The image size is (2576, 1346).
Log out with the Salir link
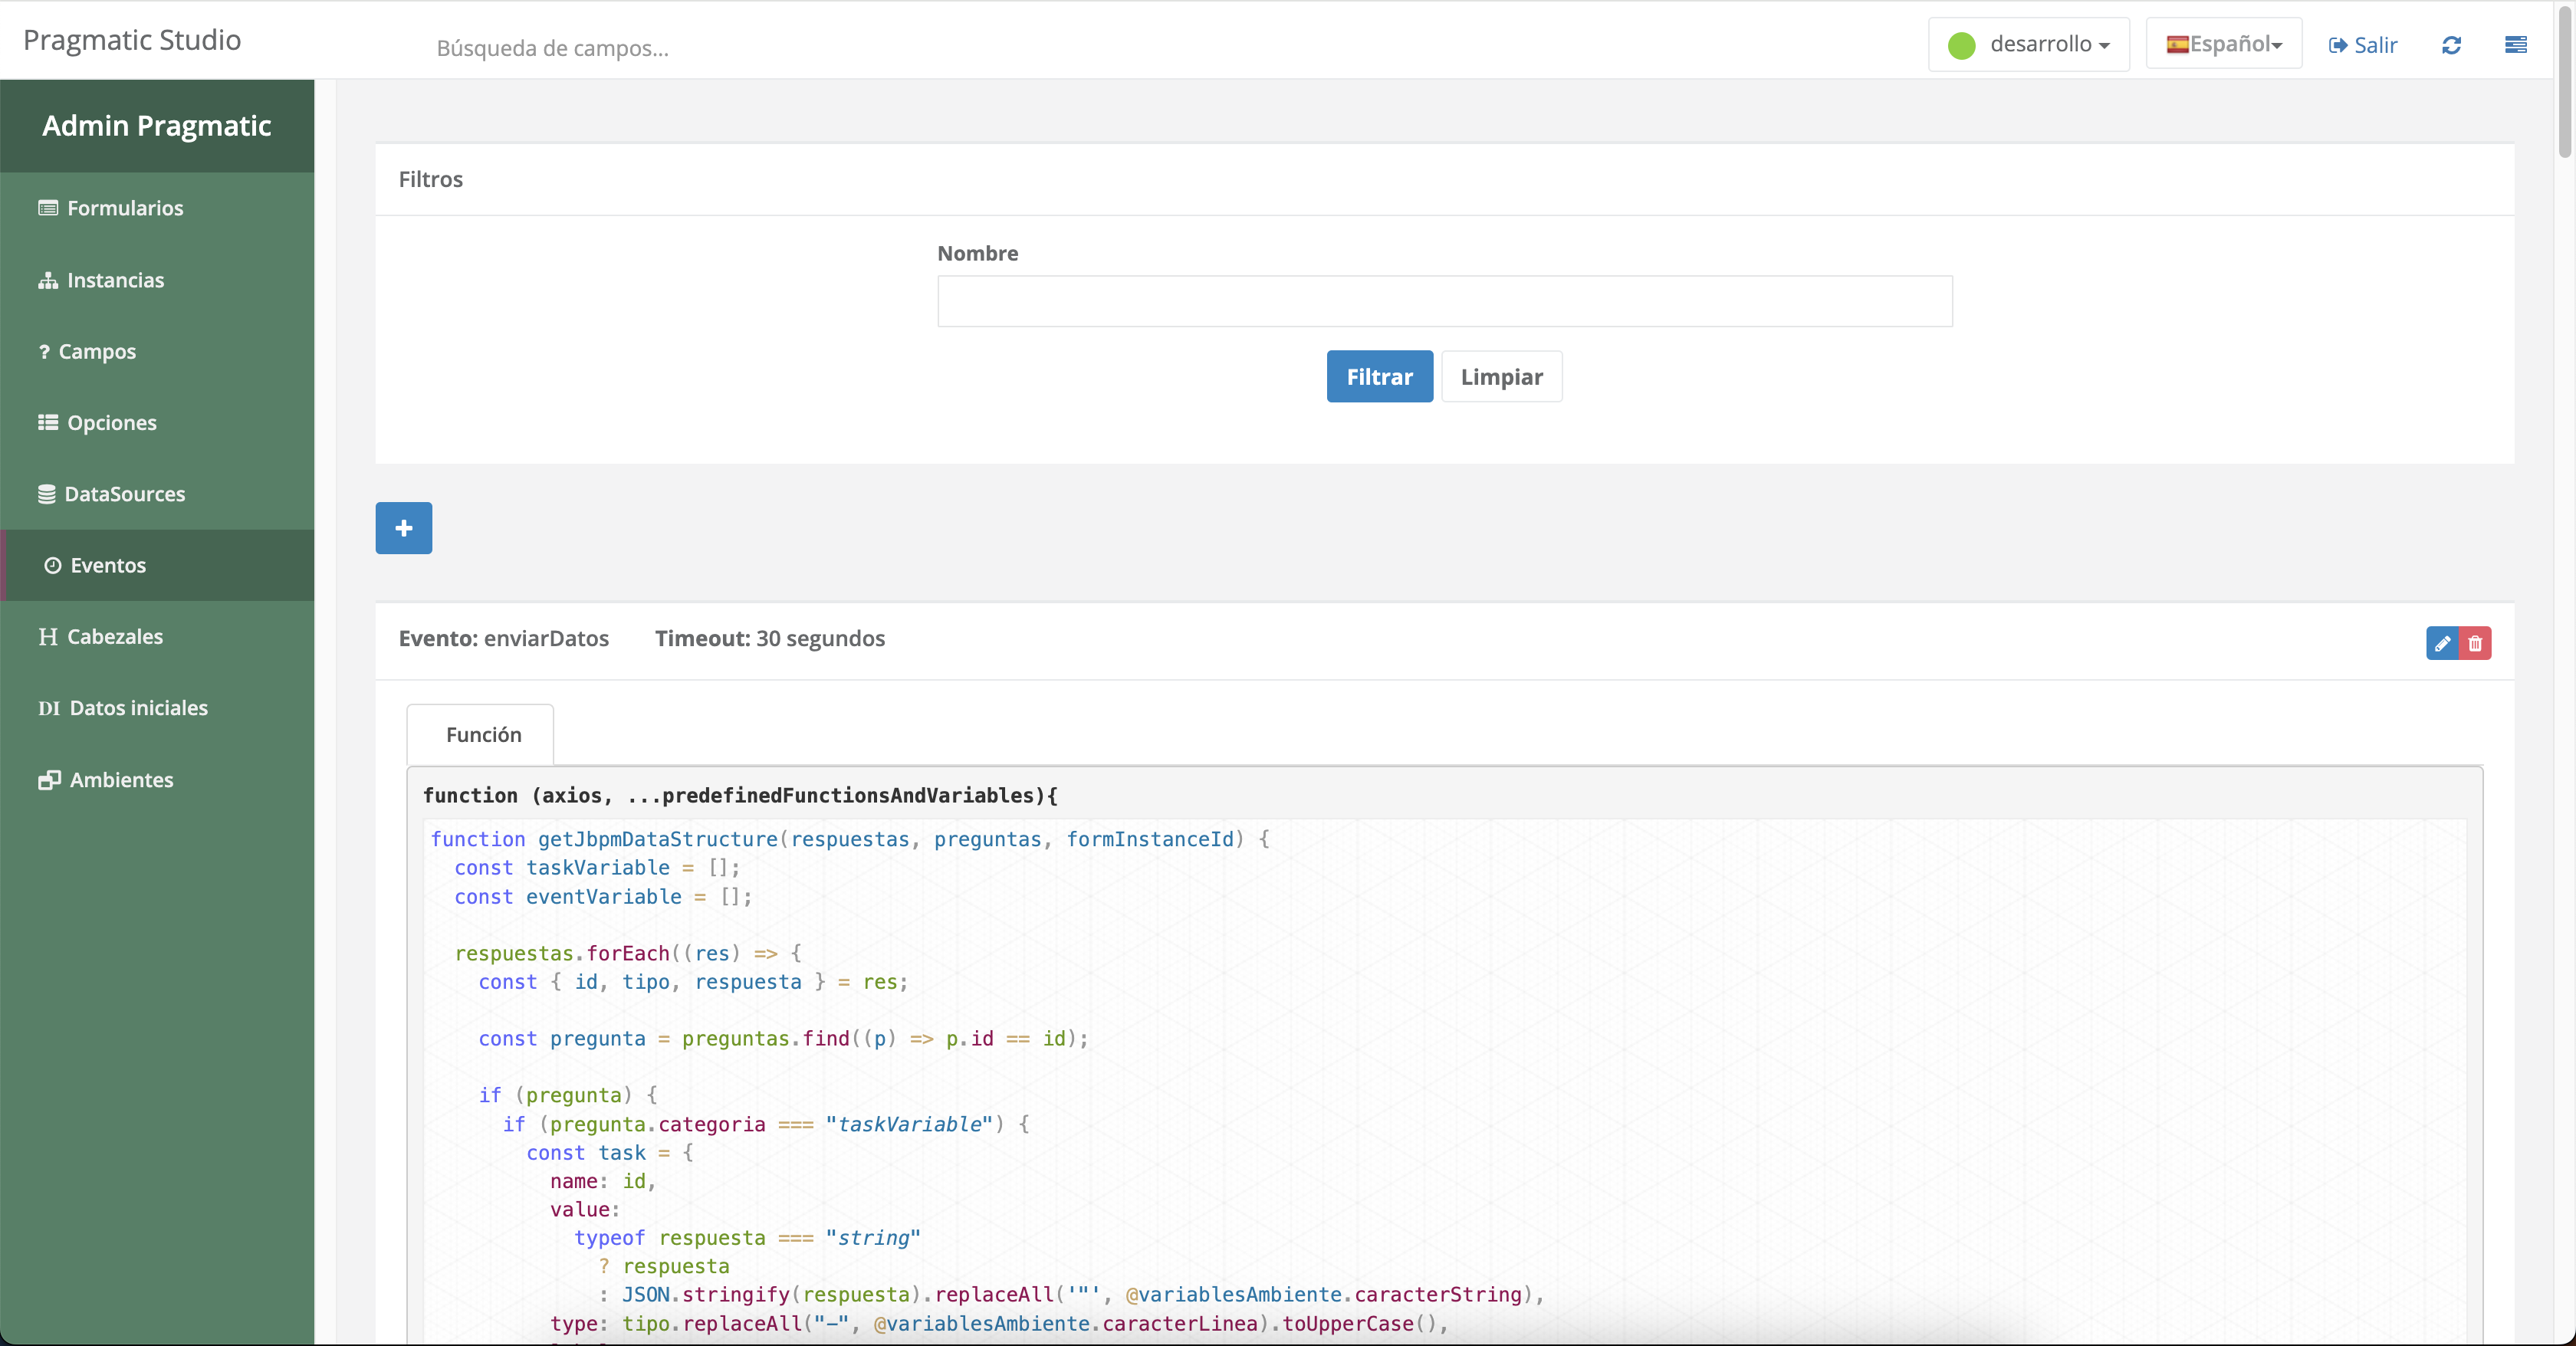pos(2364,45)
